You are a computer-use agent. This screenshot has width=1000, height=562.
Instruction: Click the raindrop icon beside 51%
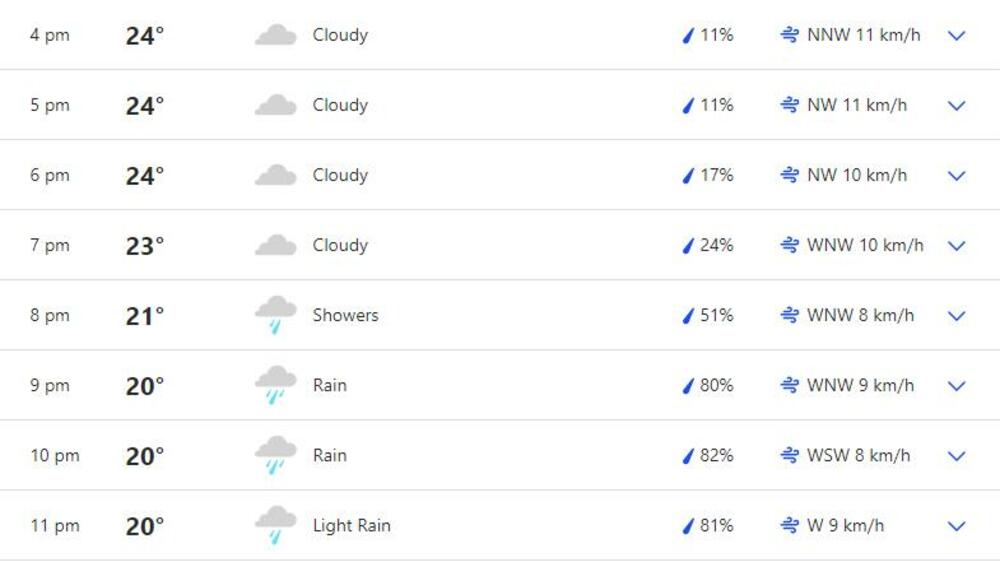688,316
